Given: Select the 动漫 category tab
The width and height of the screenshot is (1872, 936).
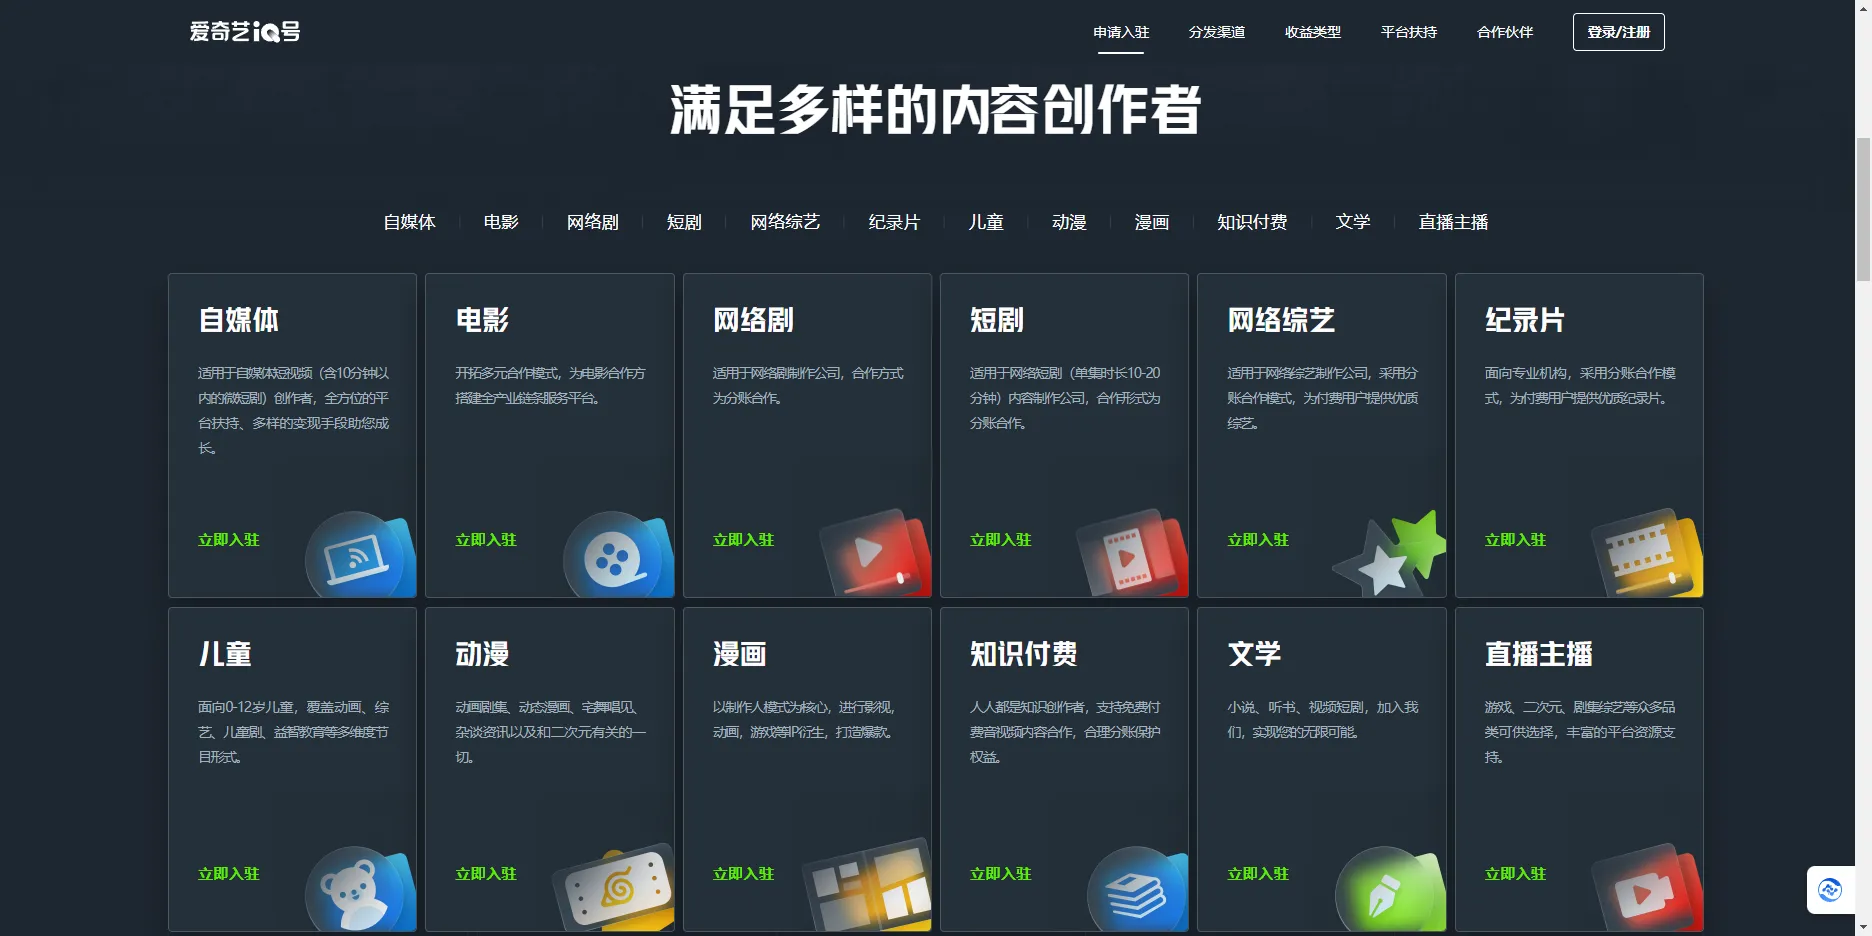Looking at the screenshot, I should pyautogui.click(x=1069, y=222).
